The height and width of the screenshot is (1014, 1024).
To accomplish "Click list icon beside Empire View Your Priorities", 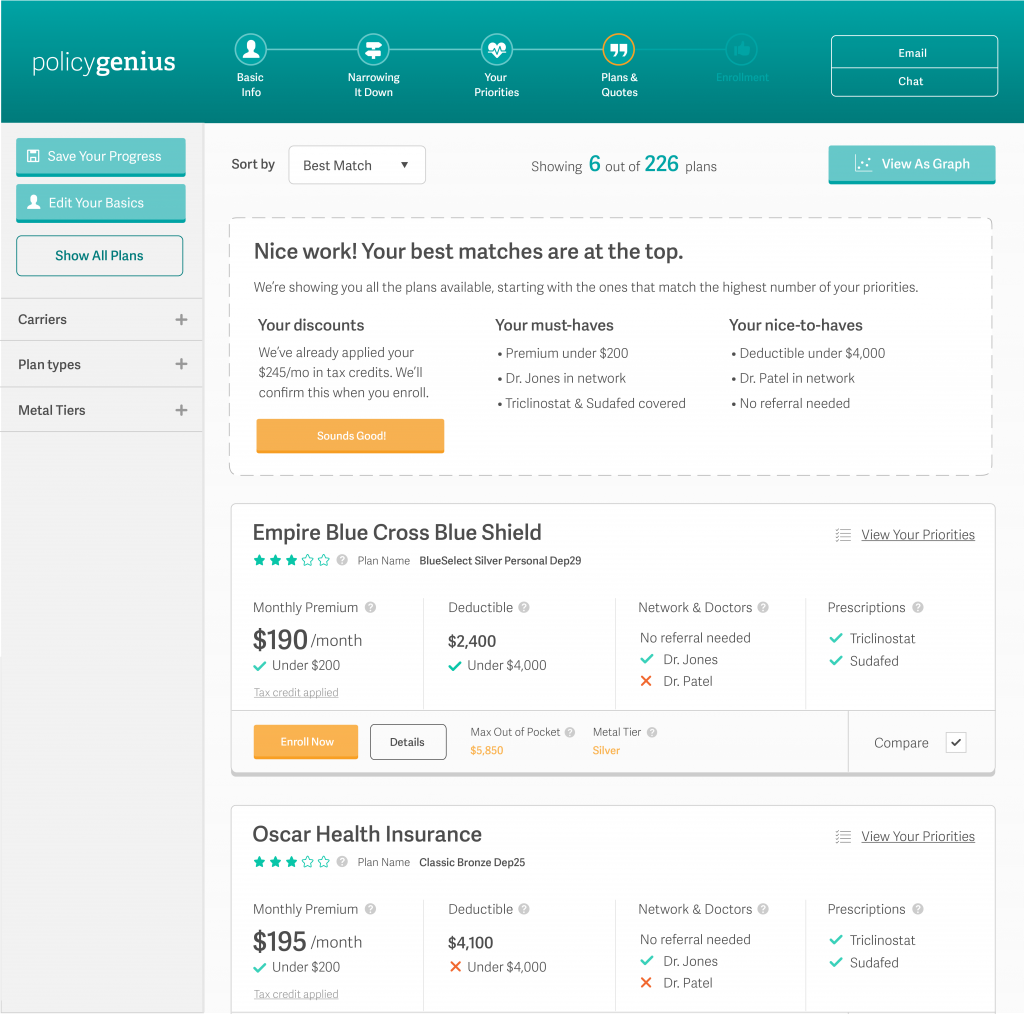I will tap(843, 535).
